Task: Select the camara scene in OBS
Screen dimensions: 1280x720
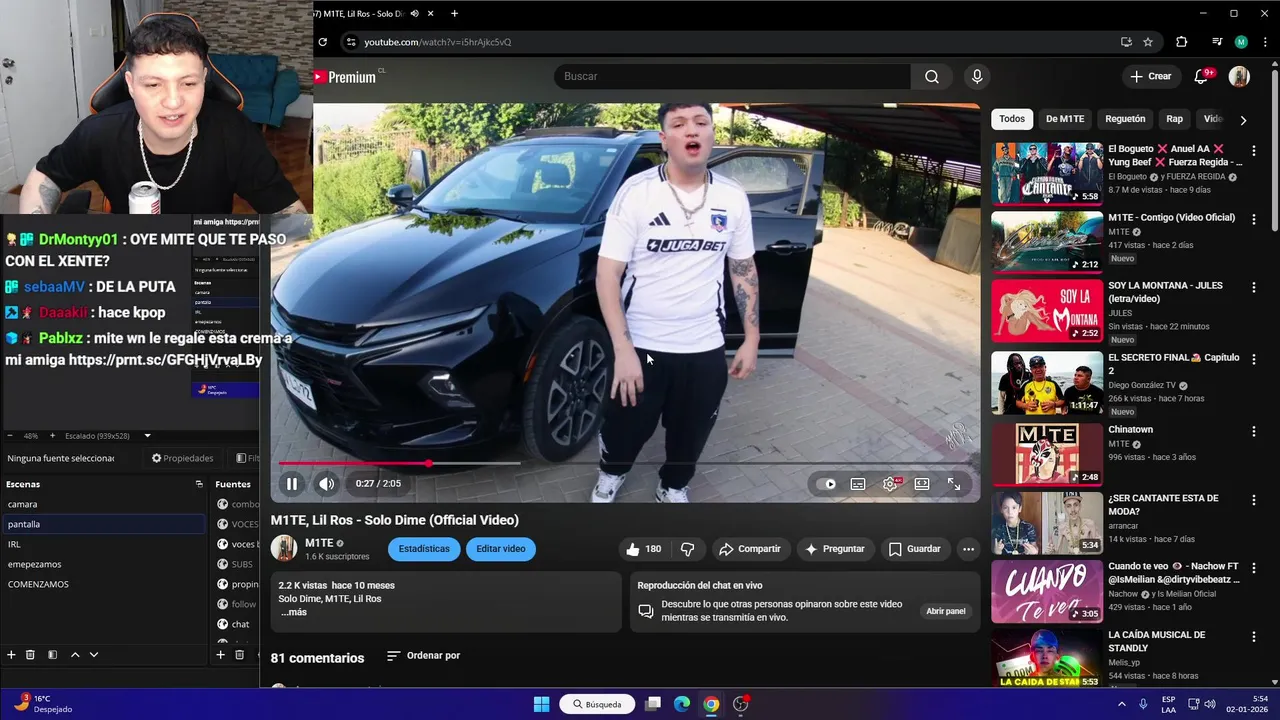Action: pos(103,504)
